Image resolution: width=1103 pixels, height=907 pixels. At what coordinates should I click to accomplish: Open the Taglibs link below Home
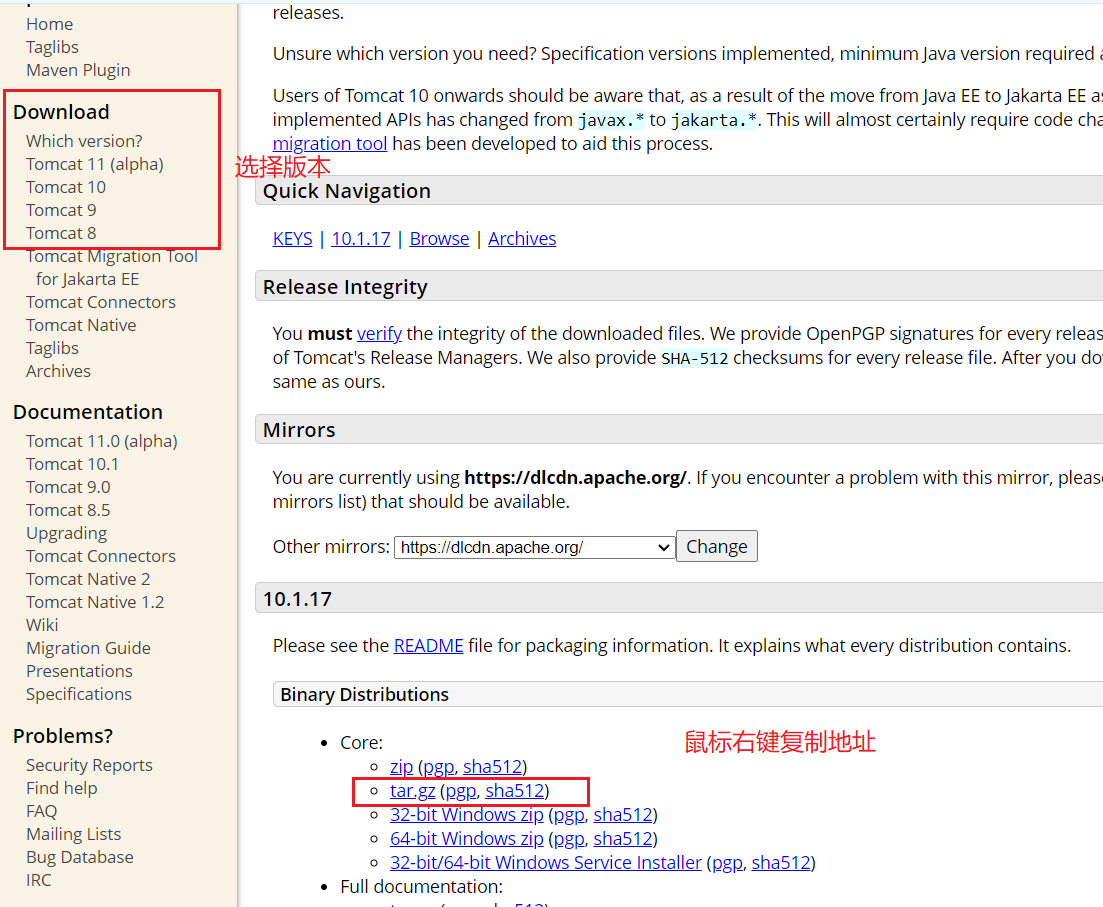click(52, 47)
